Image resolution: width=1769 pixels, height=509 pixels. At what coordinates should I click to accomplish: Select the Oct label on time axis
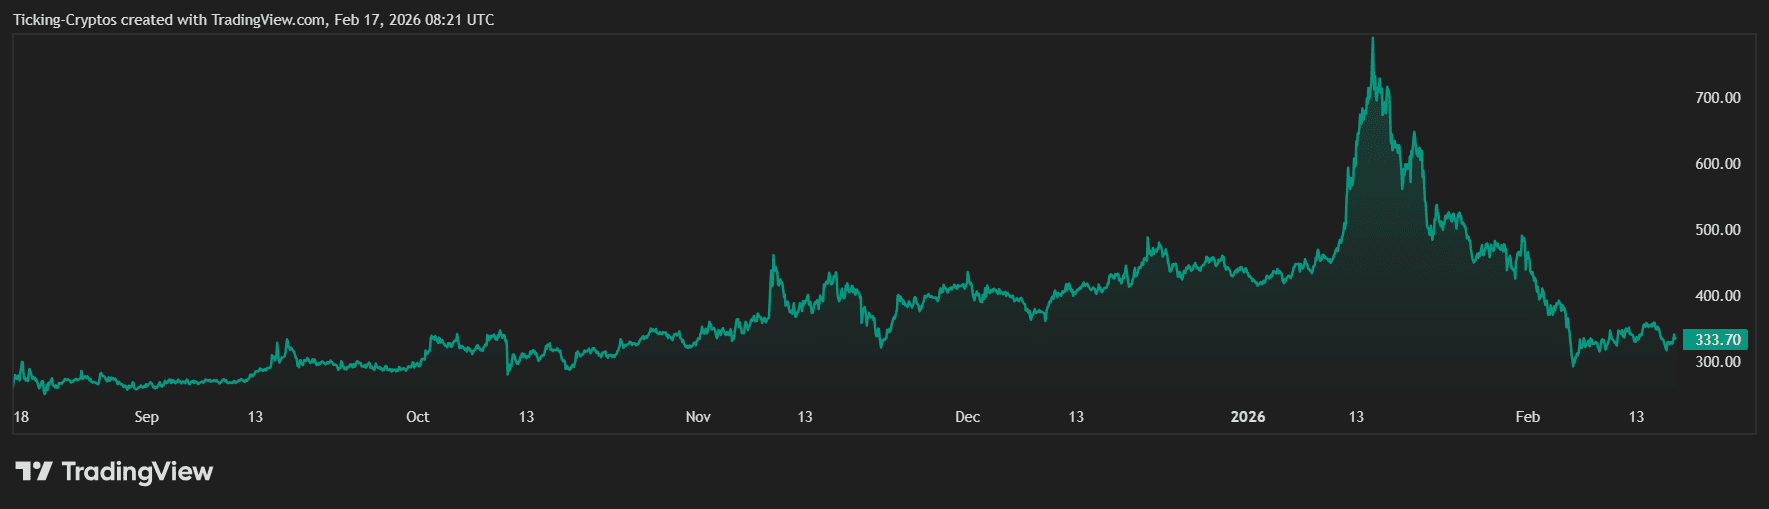tap(417, 417)
